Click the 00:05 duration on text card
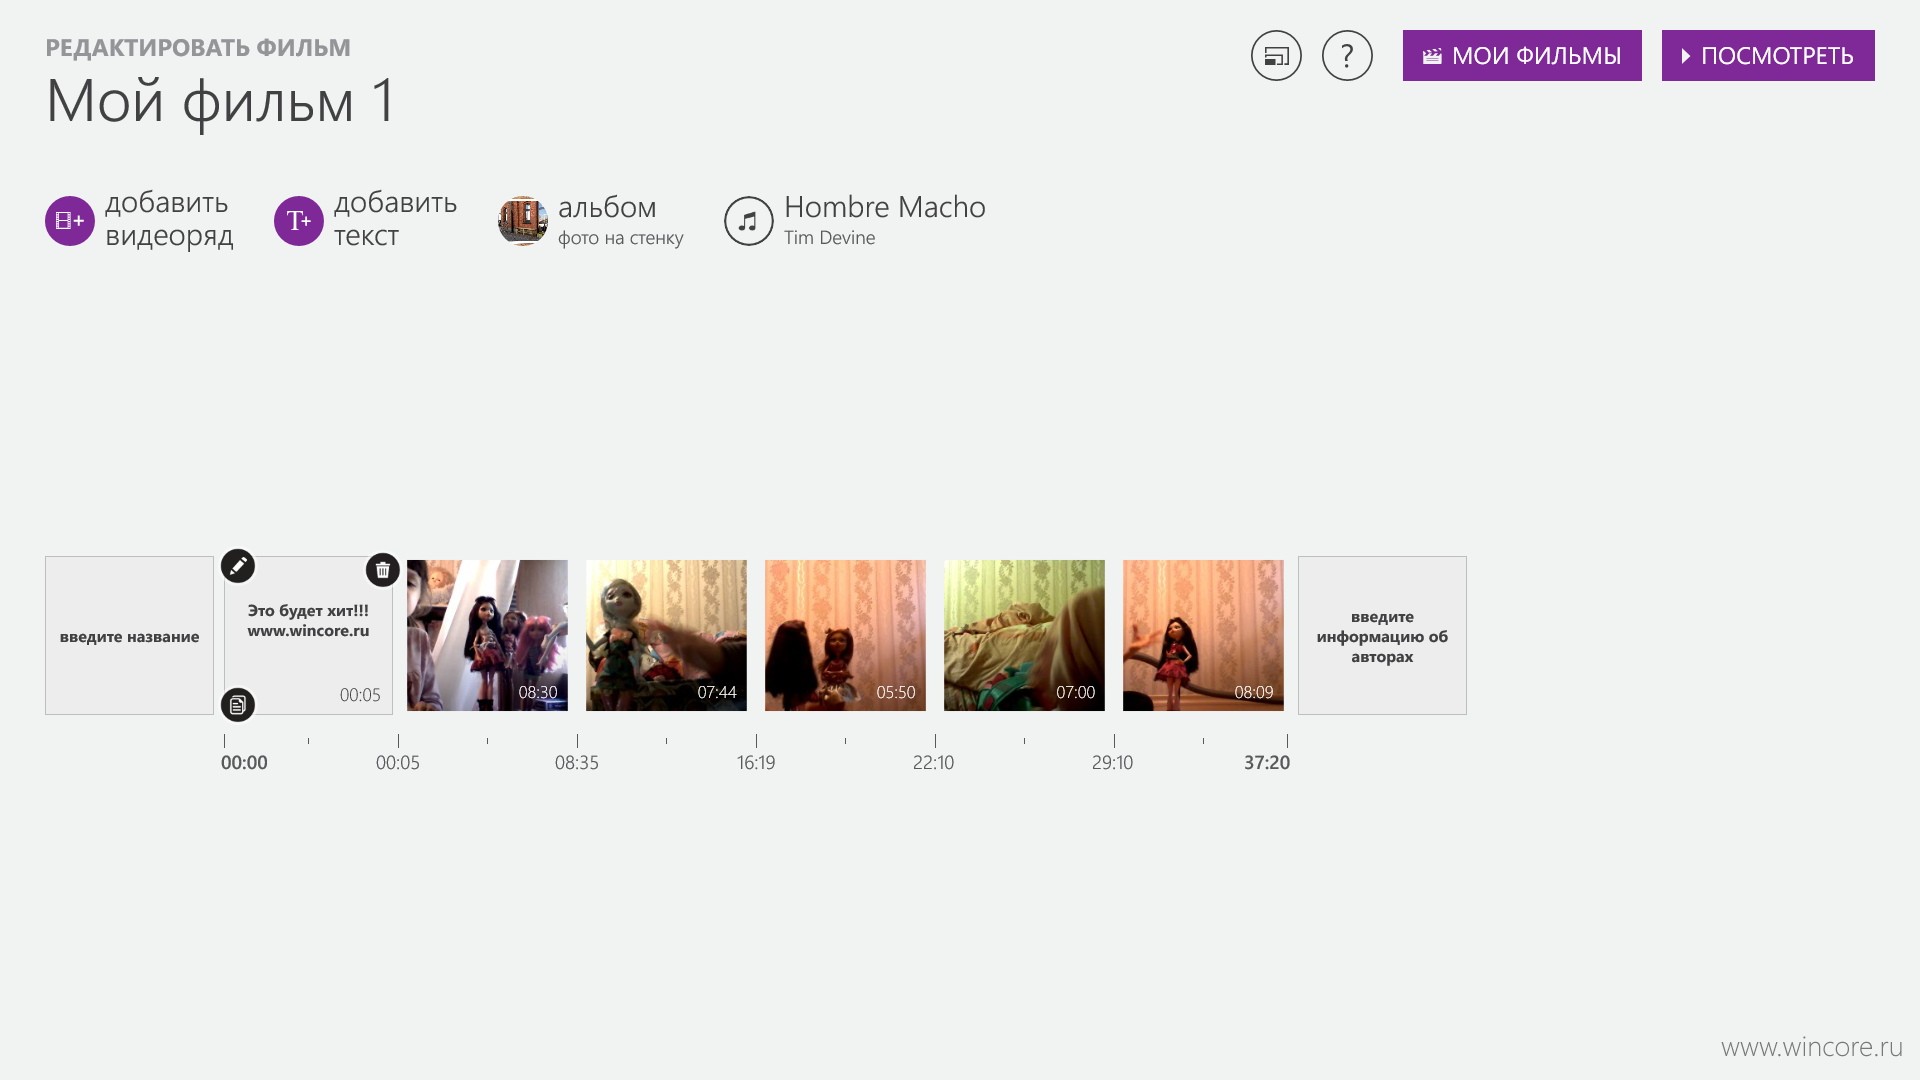 (360, 695)
